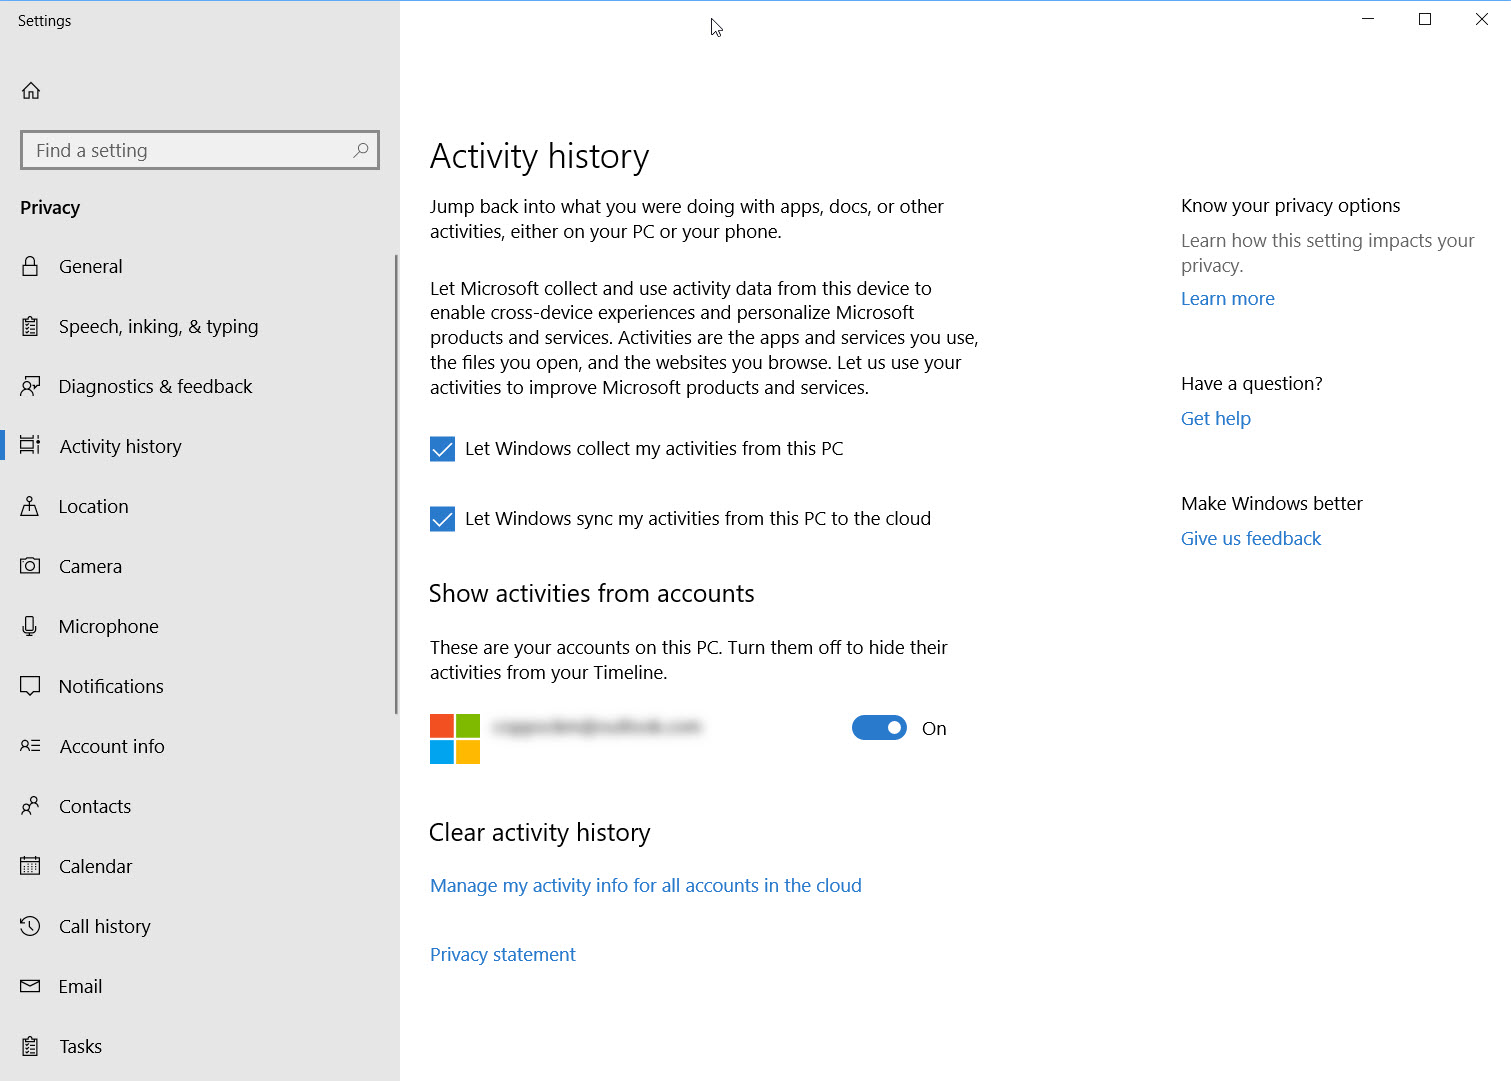Select Account info in the sidebar
Image resolution: width=1511 pixels, height=1081 pixels.
click(198, 746)
